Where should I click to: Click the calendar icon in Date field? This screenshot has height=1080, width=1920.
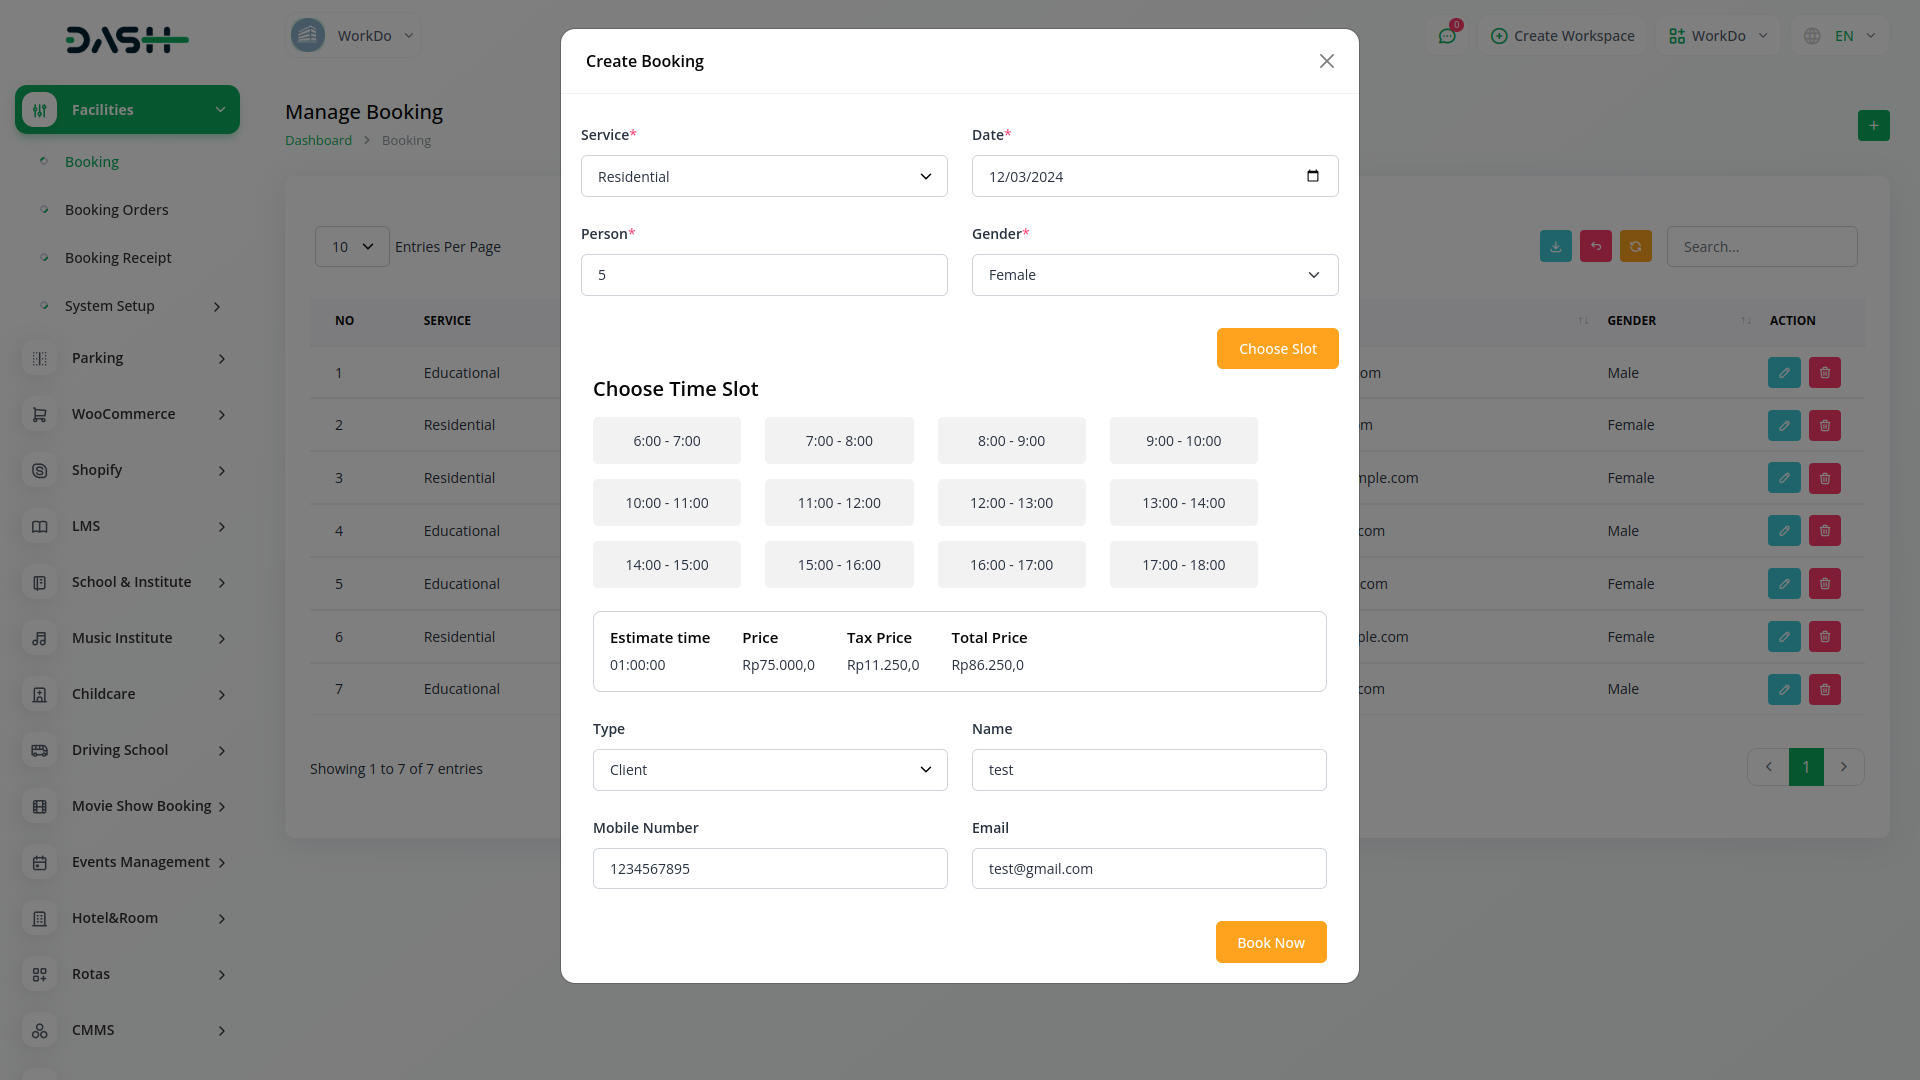pos(1313,176)
